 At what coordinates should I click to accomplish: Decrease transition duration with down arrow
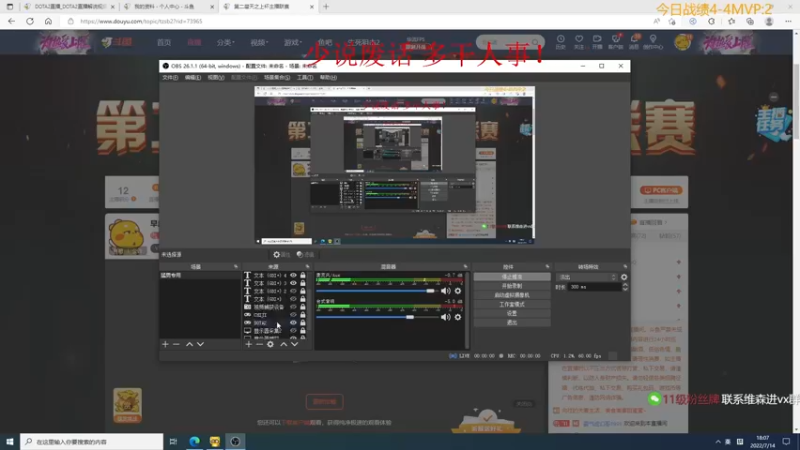coord(625,289)
